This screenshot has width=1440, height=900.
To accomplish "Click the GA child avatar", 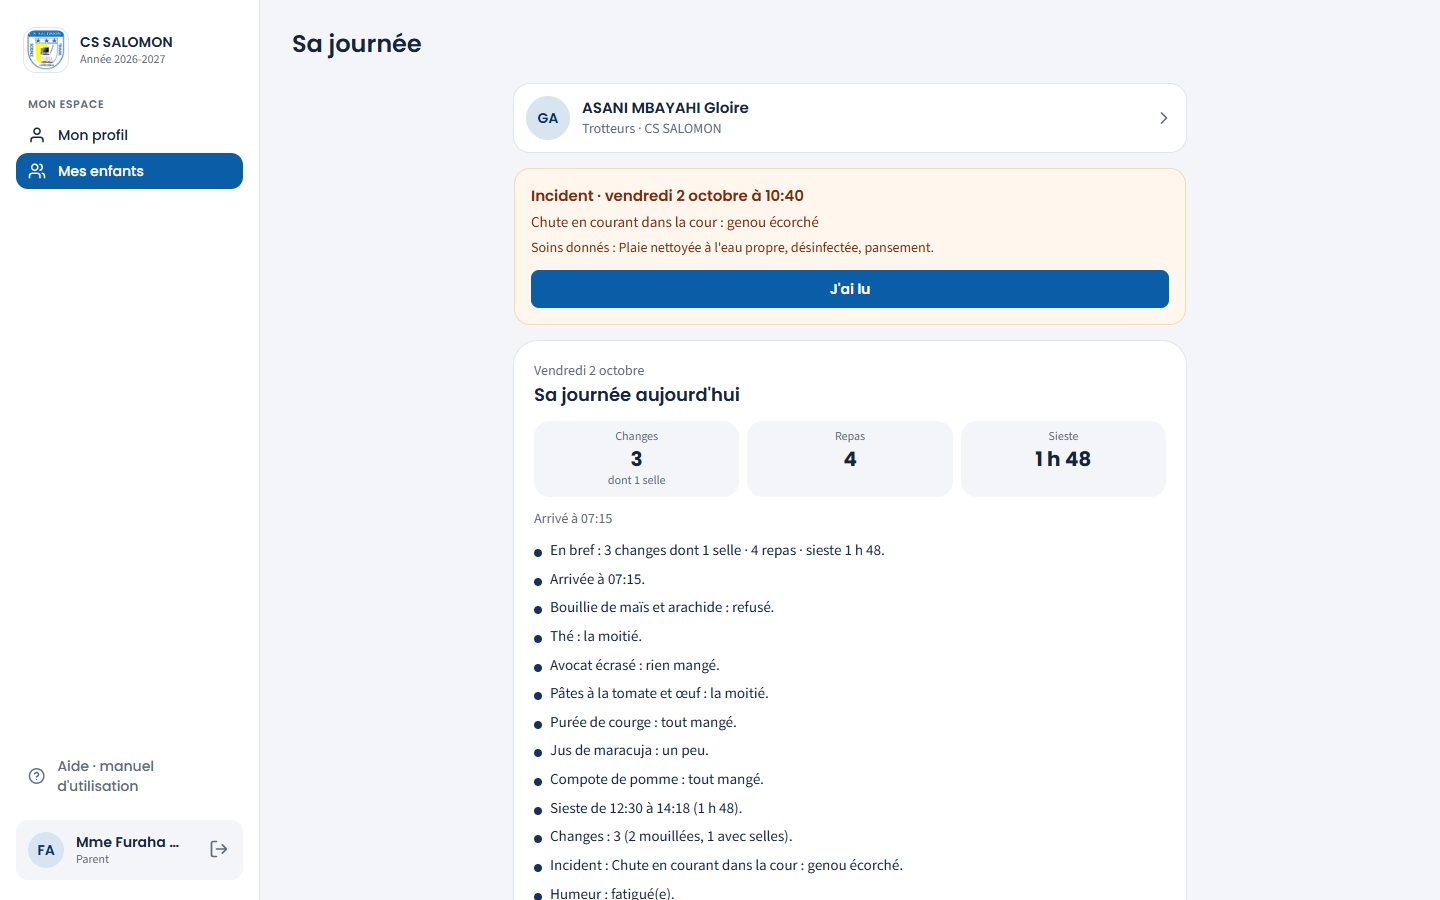I will pyautogui.click(x=548, y=118).
